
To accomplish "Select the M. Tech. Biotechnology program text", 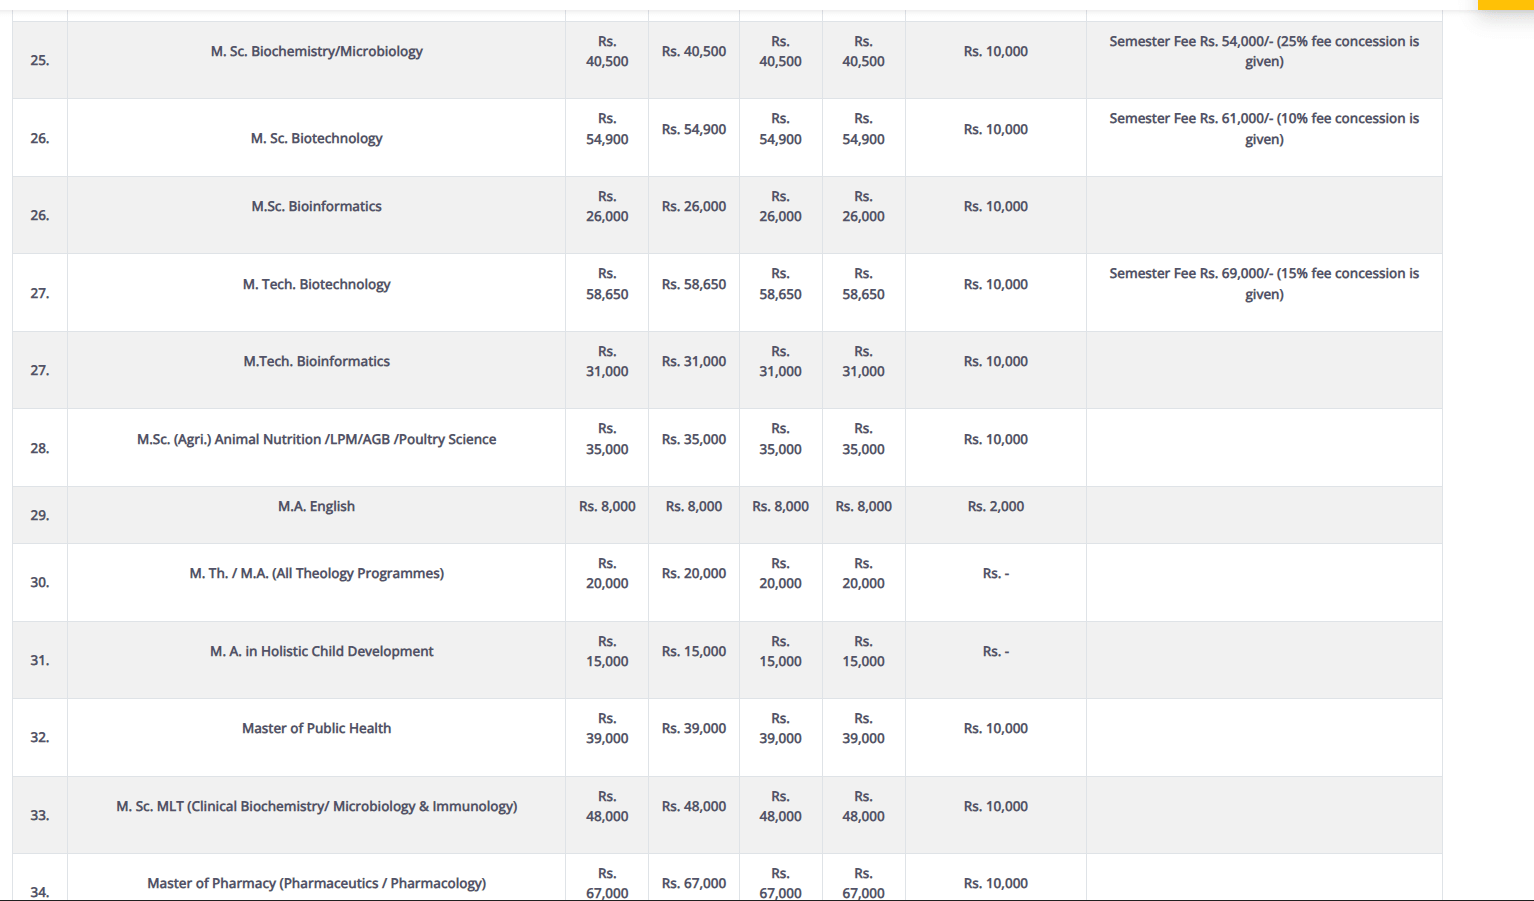I will tap(316, 285).
